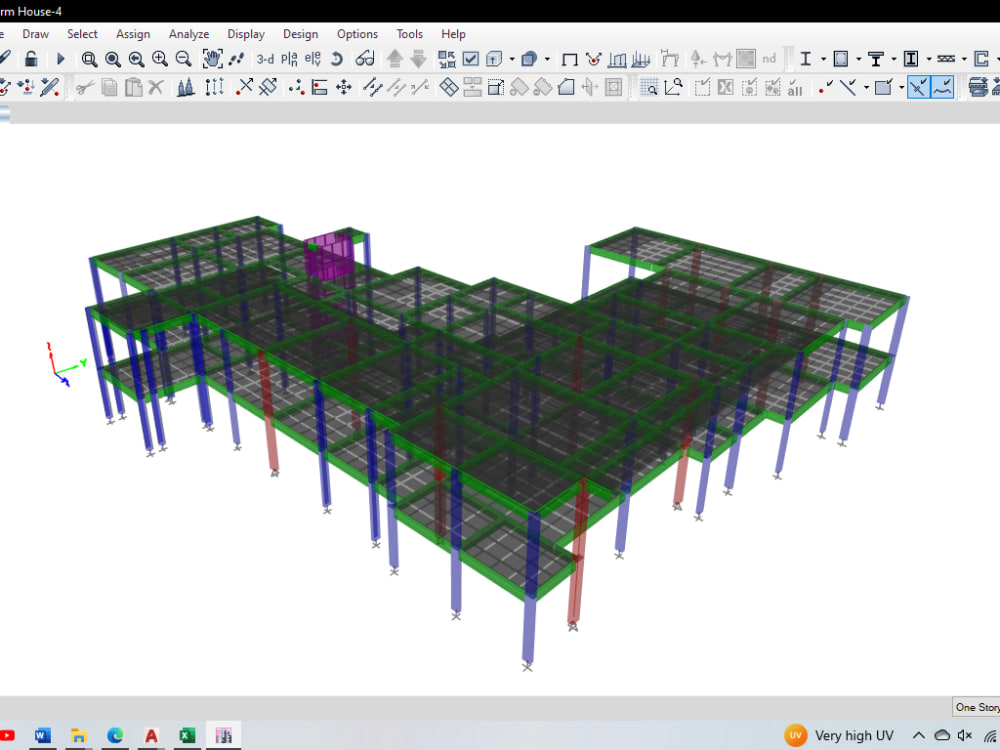Image resolution: width=1000 pixels, height=750 pixels.
Task: Select all objects with the all icon
Action: [x=793, y=88]
